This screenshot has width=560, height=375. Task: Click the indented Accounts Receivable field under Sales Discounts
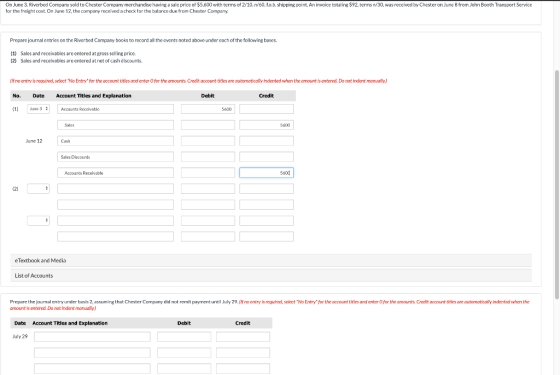point(115,173)
